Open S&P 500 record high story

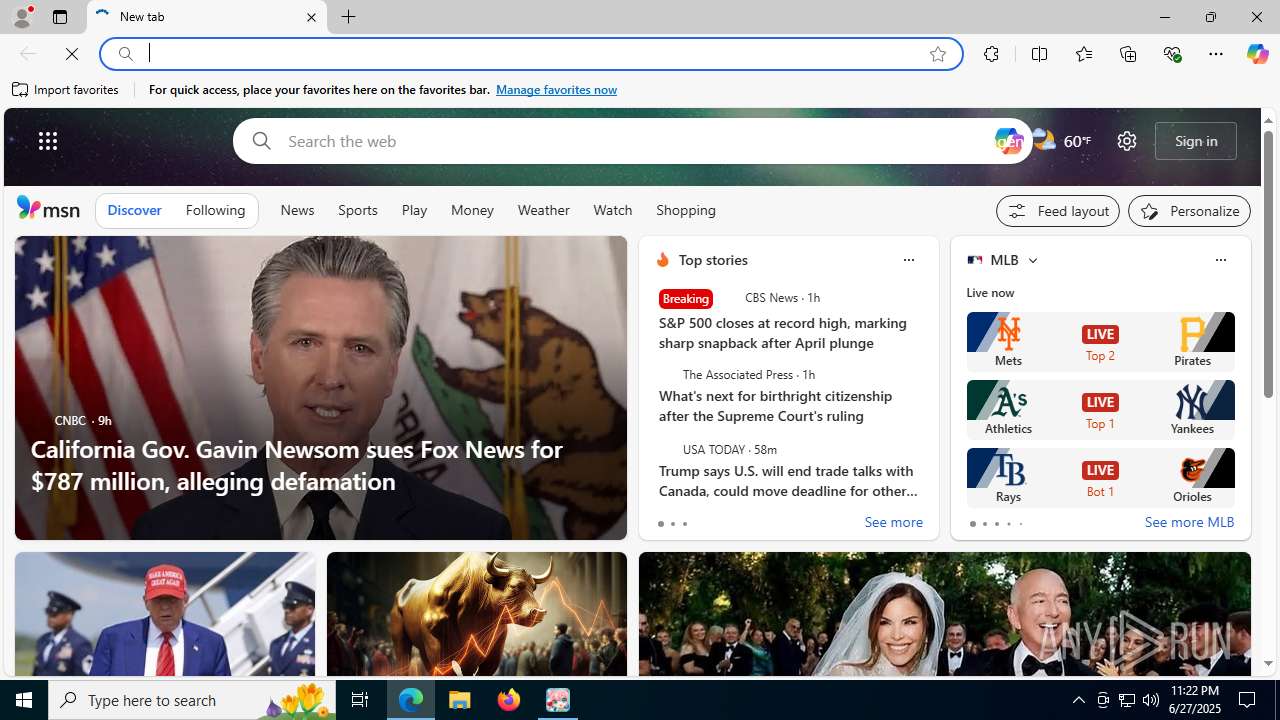[783, 333]
